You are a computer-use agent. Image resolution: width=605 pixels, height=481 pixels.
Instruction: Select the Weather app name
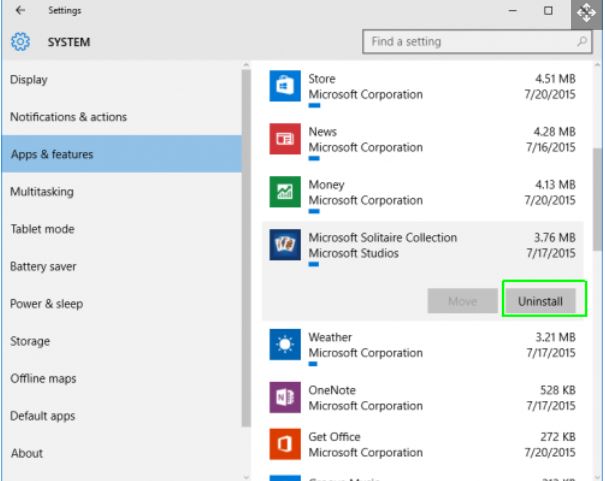pos(330,337)
